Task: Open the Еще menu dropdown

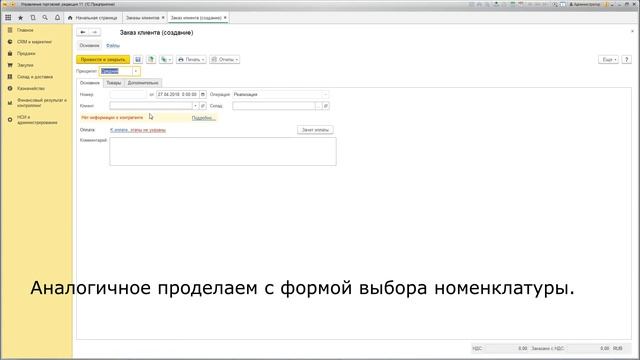Action: point(609,60)
